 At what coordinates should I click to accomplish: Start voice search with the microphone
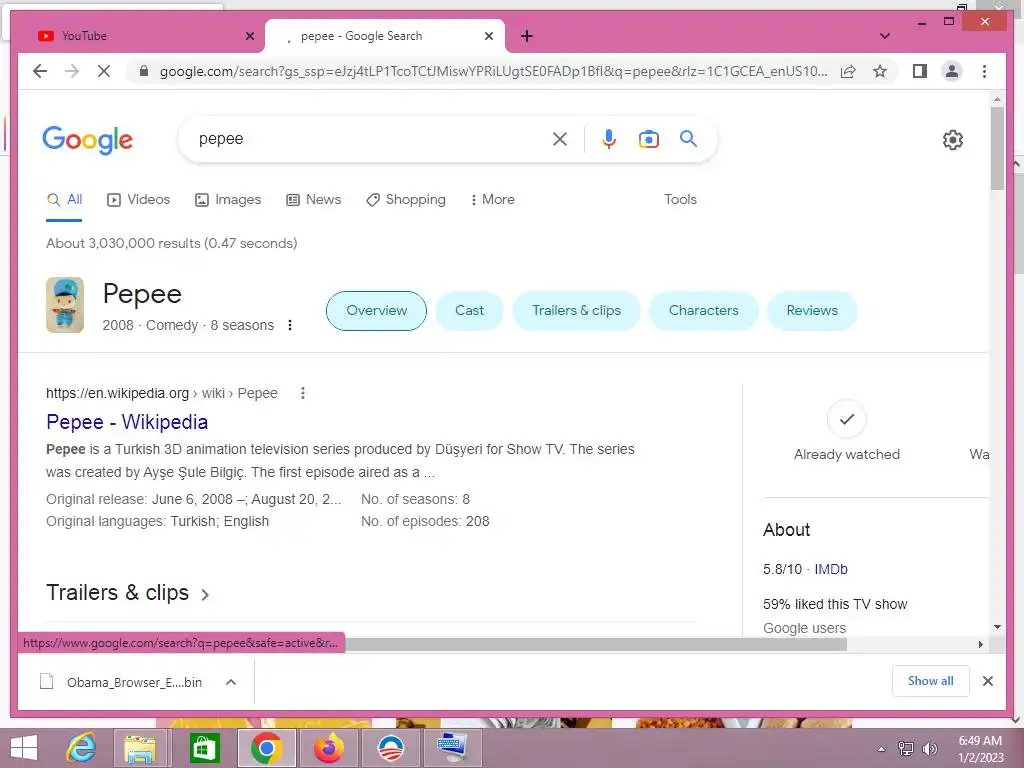609,139
